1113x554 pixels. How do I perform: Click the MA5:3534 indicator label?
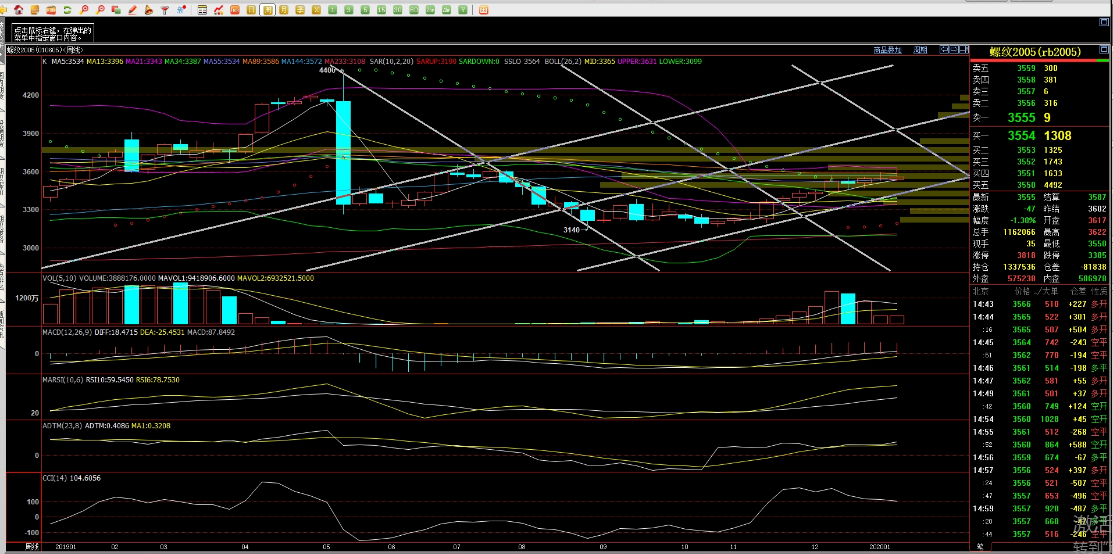pyautogui.click(x=67, y=62)
